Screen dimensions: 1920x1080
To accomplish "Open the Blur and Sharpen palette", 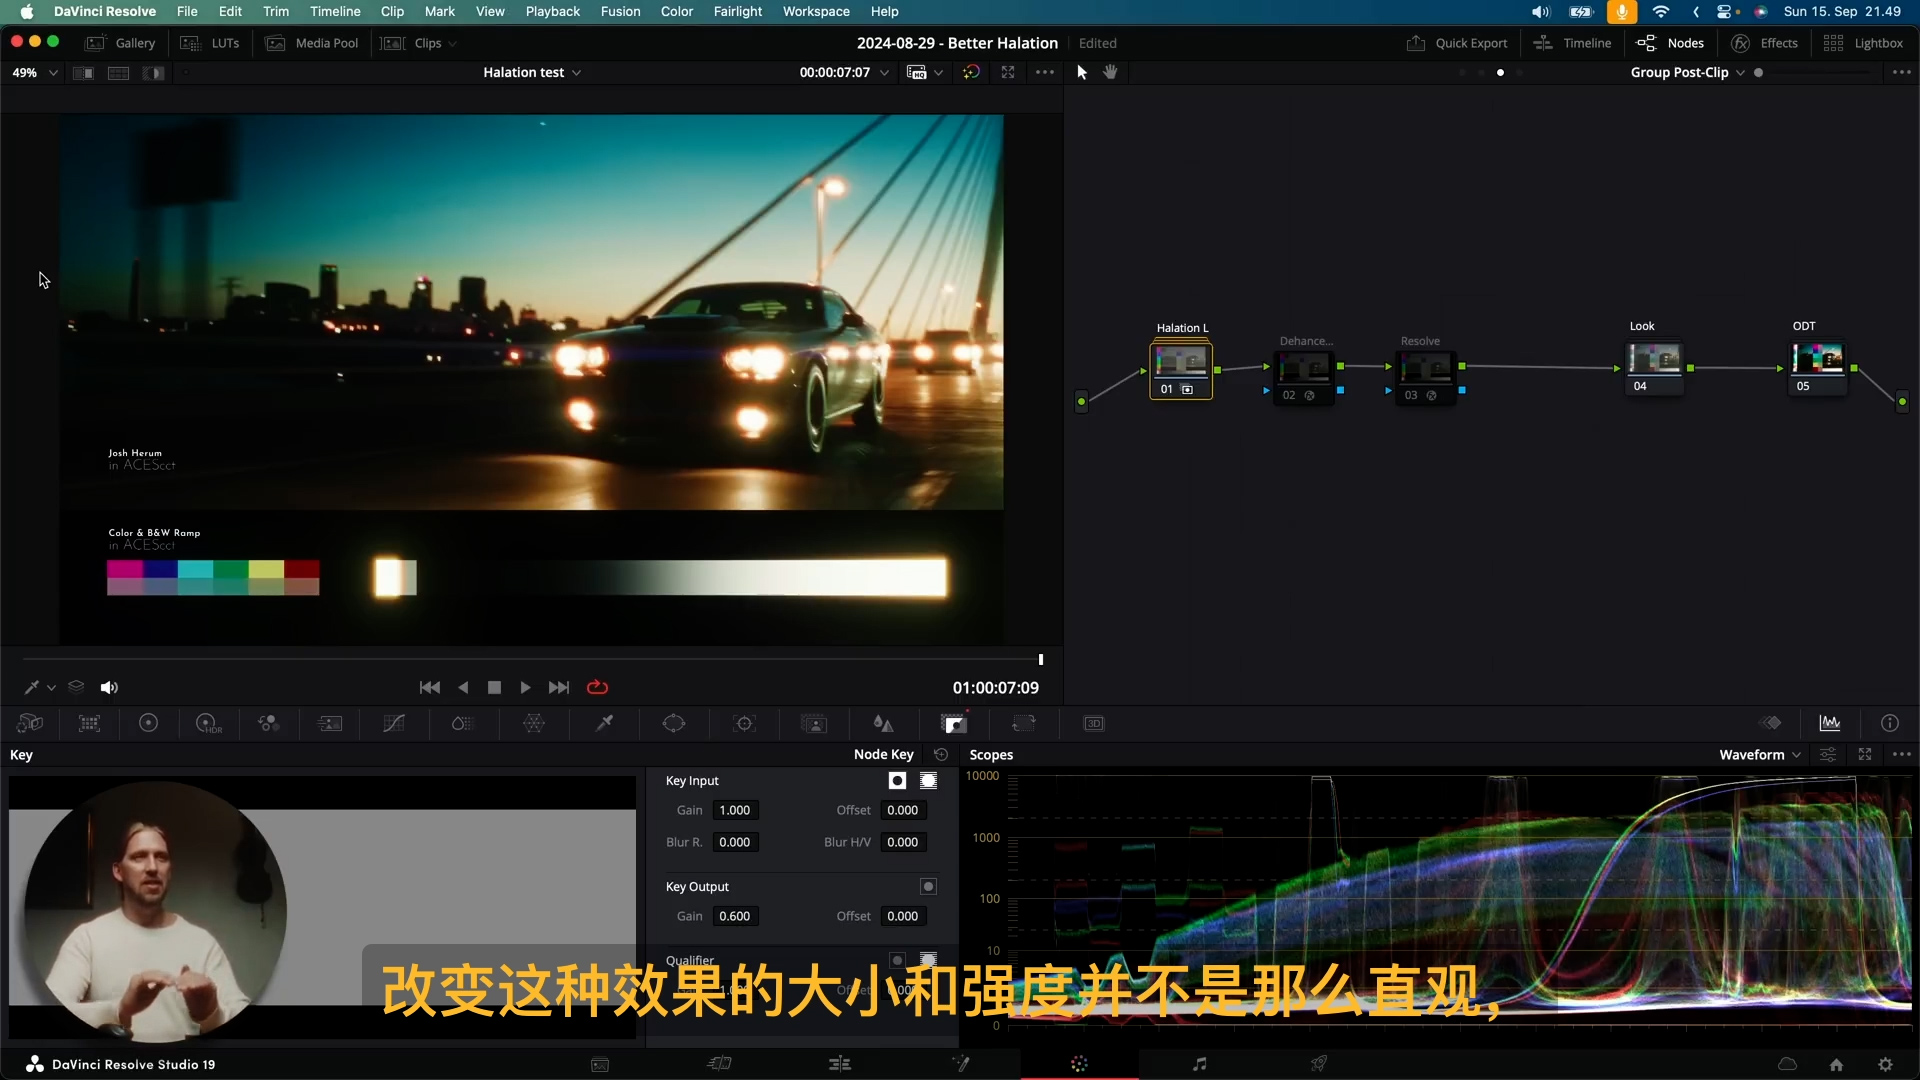I will 883,723.
